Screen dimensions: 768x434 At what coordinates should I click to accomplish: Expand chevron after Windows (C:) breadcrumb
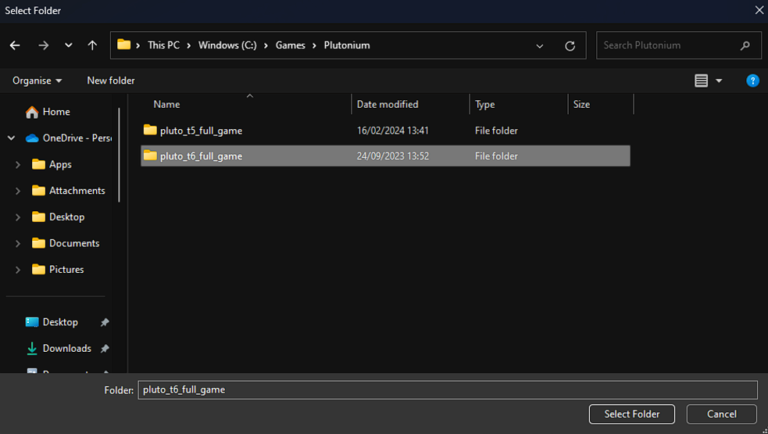click(265, 46)
